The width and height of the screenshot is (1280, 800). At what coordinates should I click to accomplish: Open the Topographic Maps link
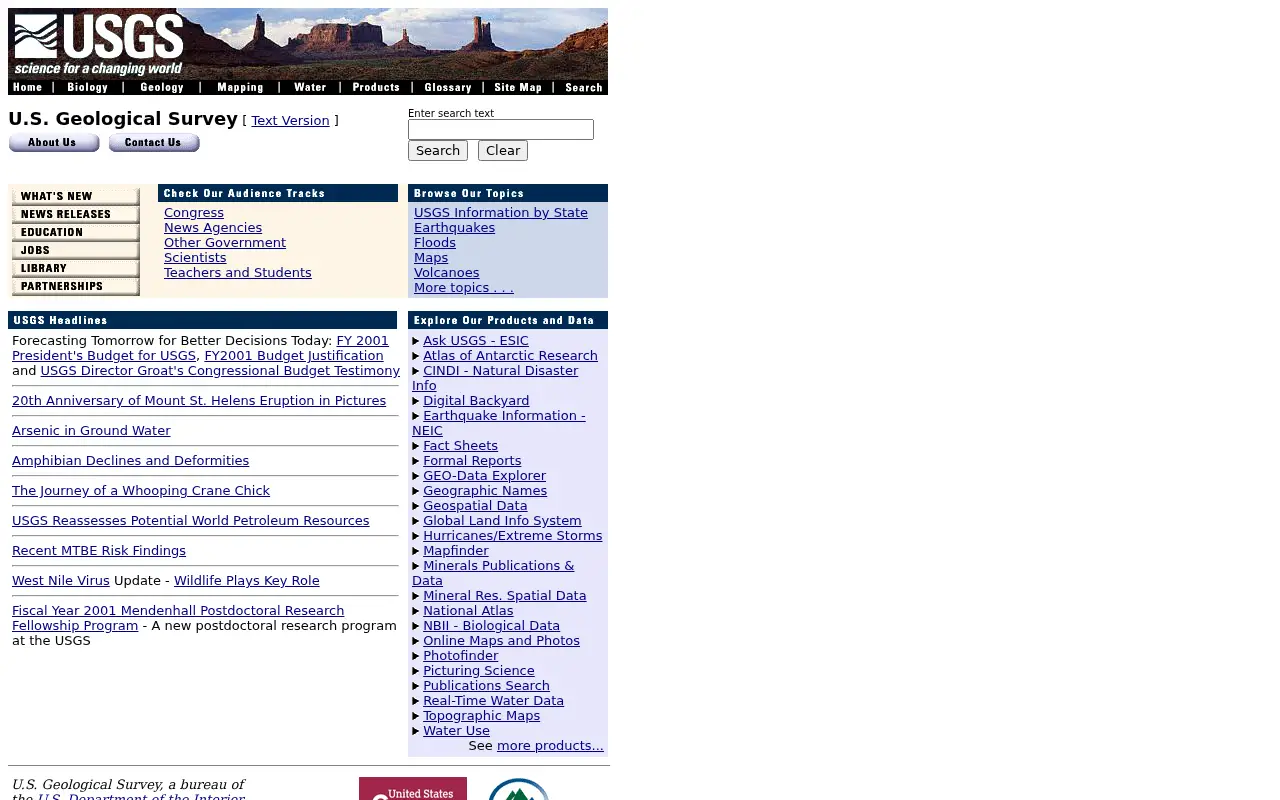(x=481, y=716)
